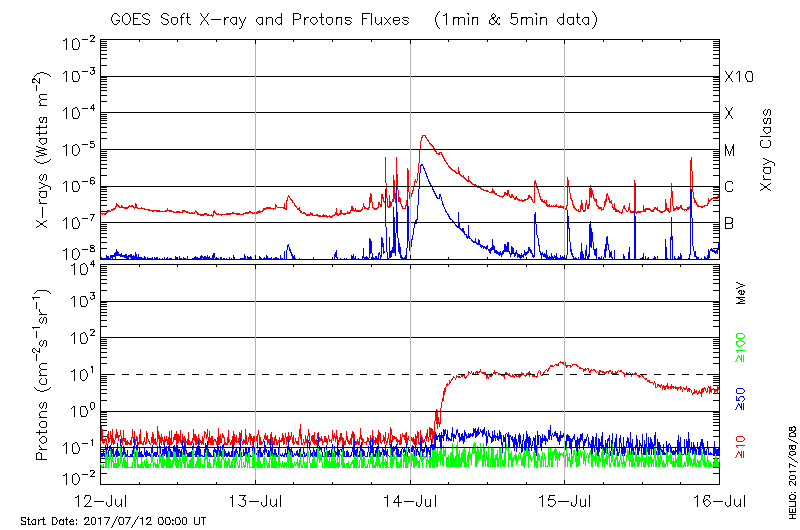
Task: Click the B flare class label
Action: 729,223
